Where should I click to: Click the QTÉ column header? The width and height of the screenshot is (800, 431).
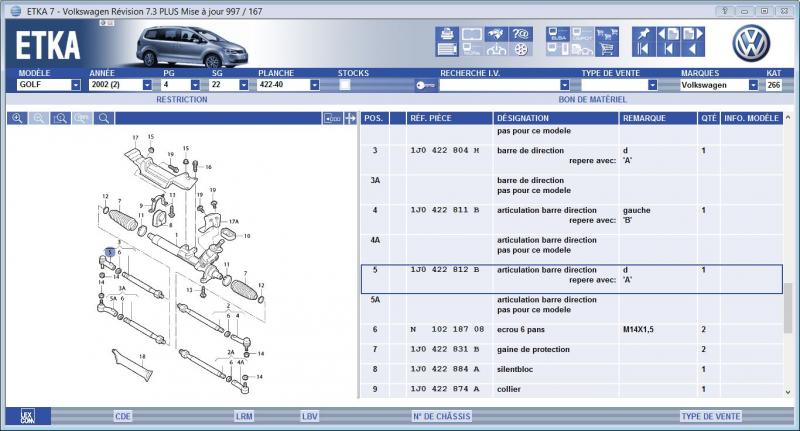coord(709,118)
